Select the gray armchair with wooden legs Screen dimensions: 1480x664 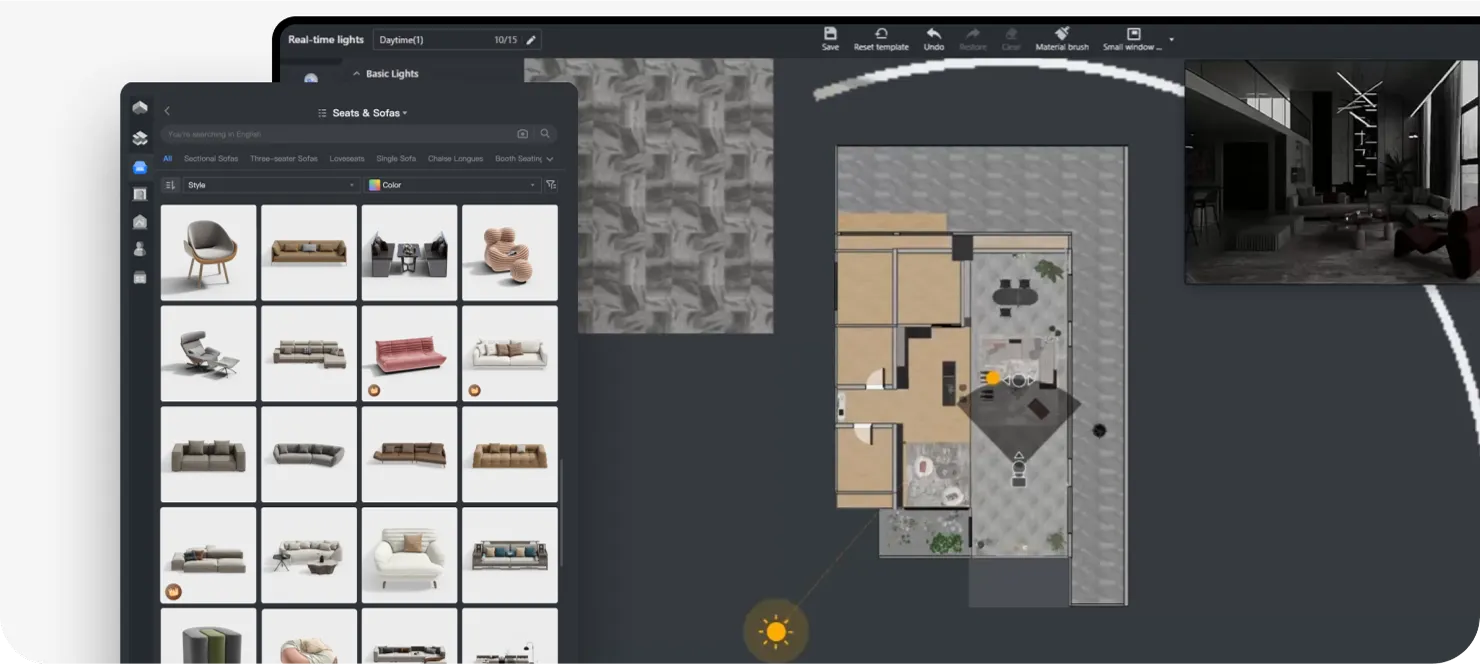pyautogui.click(x=209, y=253)
